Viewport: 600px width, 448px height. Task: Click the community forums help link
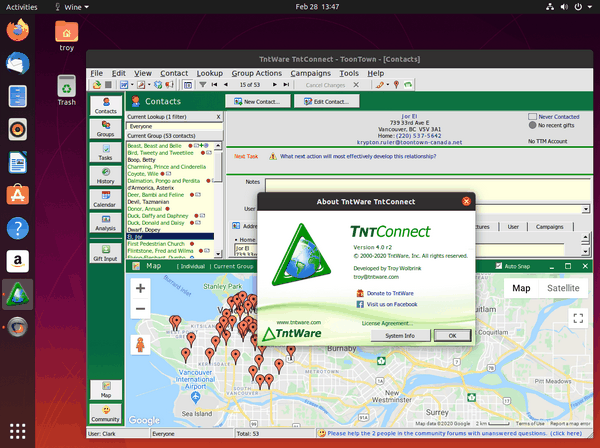[x=455, y=433]
